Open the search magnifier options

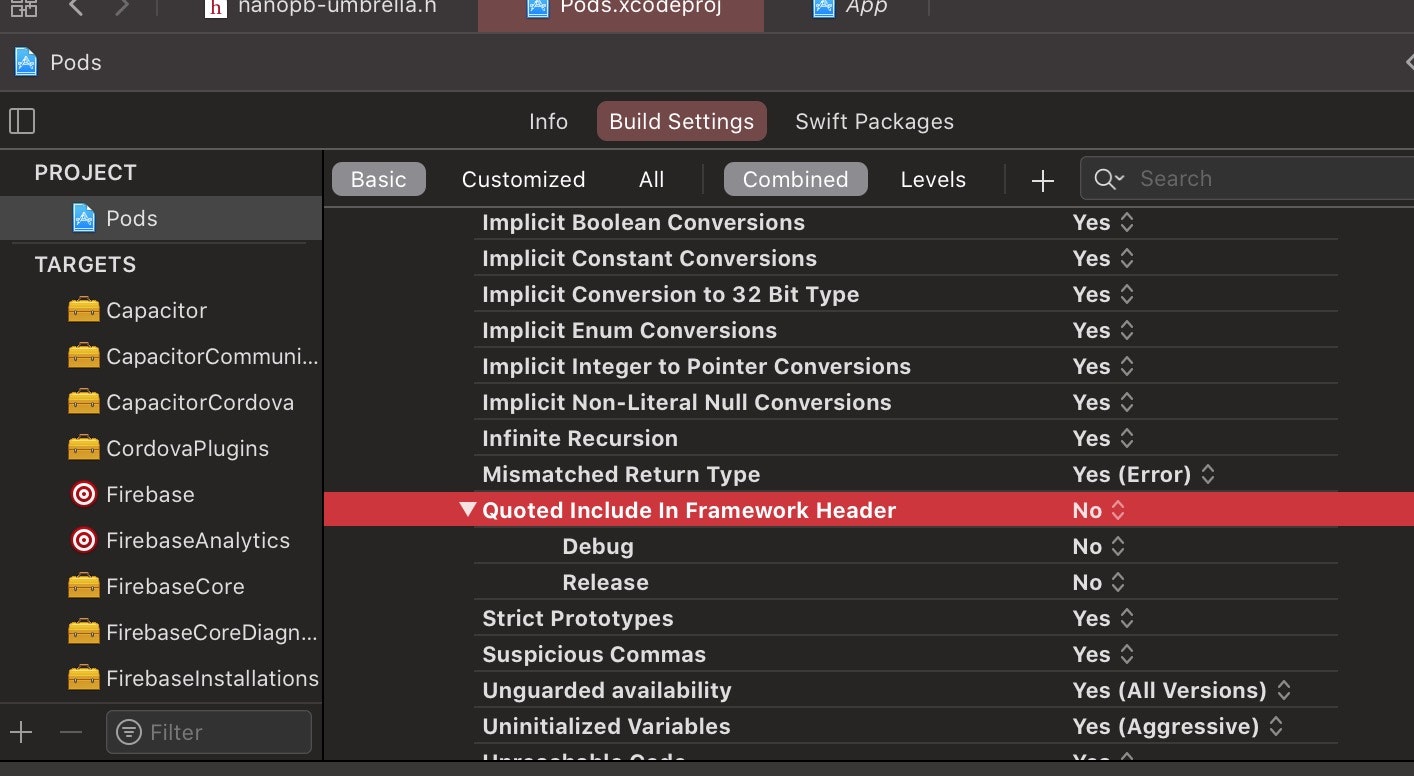pyautogui.click(x=1109, y=179)
